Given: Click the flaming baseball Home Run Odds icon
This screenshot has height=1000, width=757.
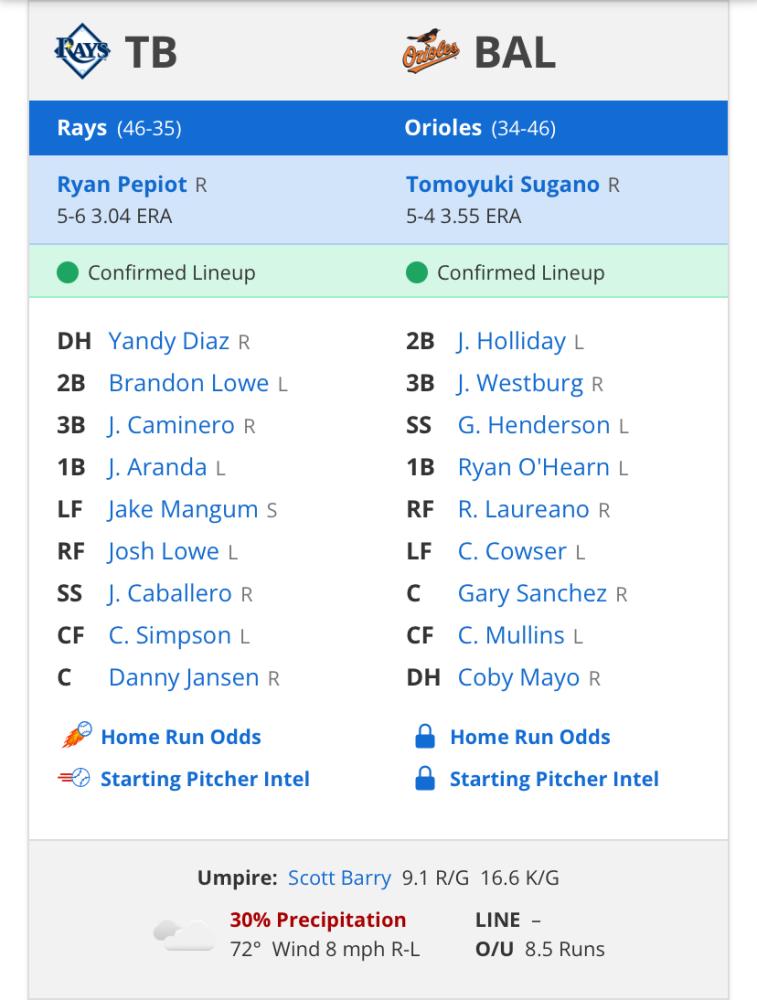Looking at the screenshot, I should (x=77, y=735).
